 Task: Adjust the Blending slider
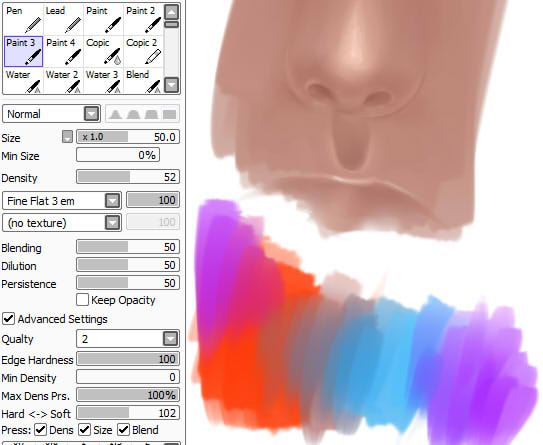click(128, 247)
